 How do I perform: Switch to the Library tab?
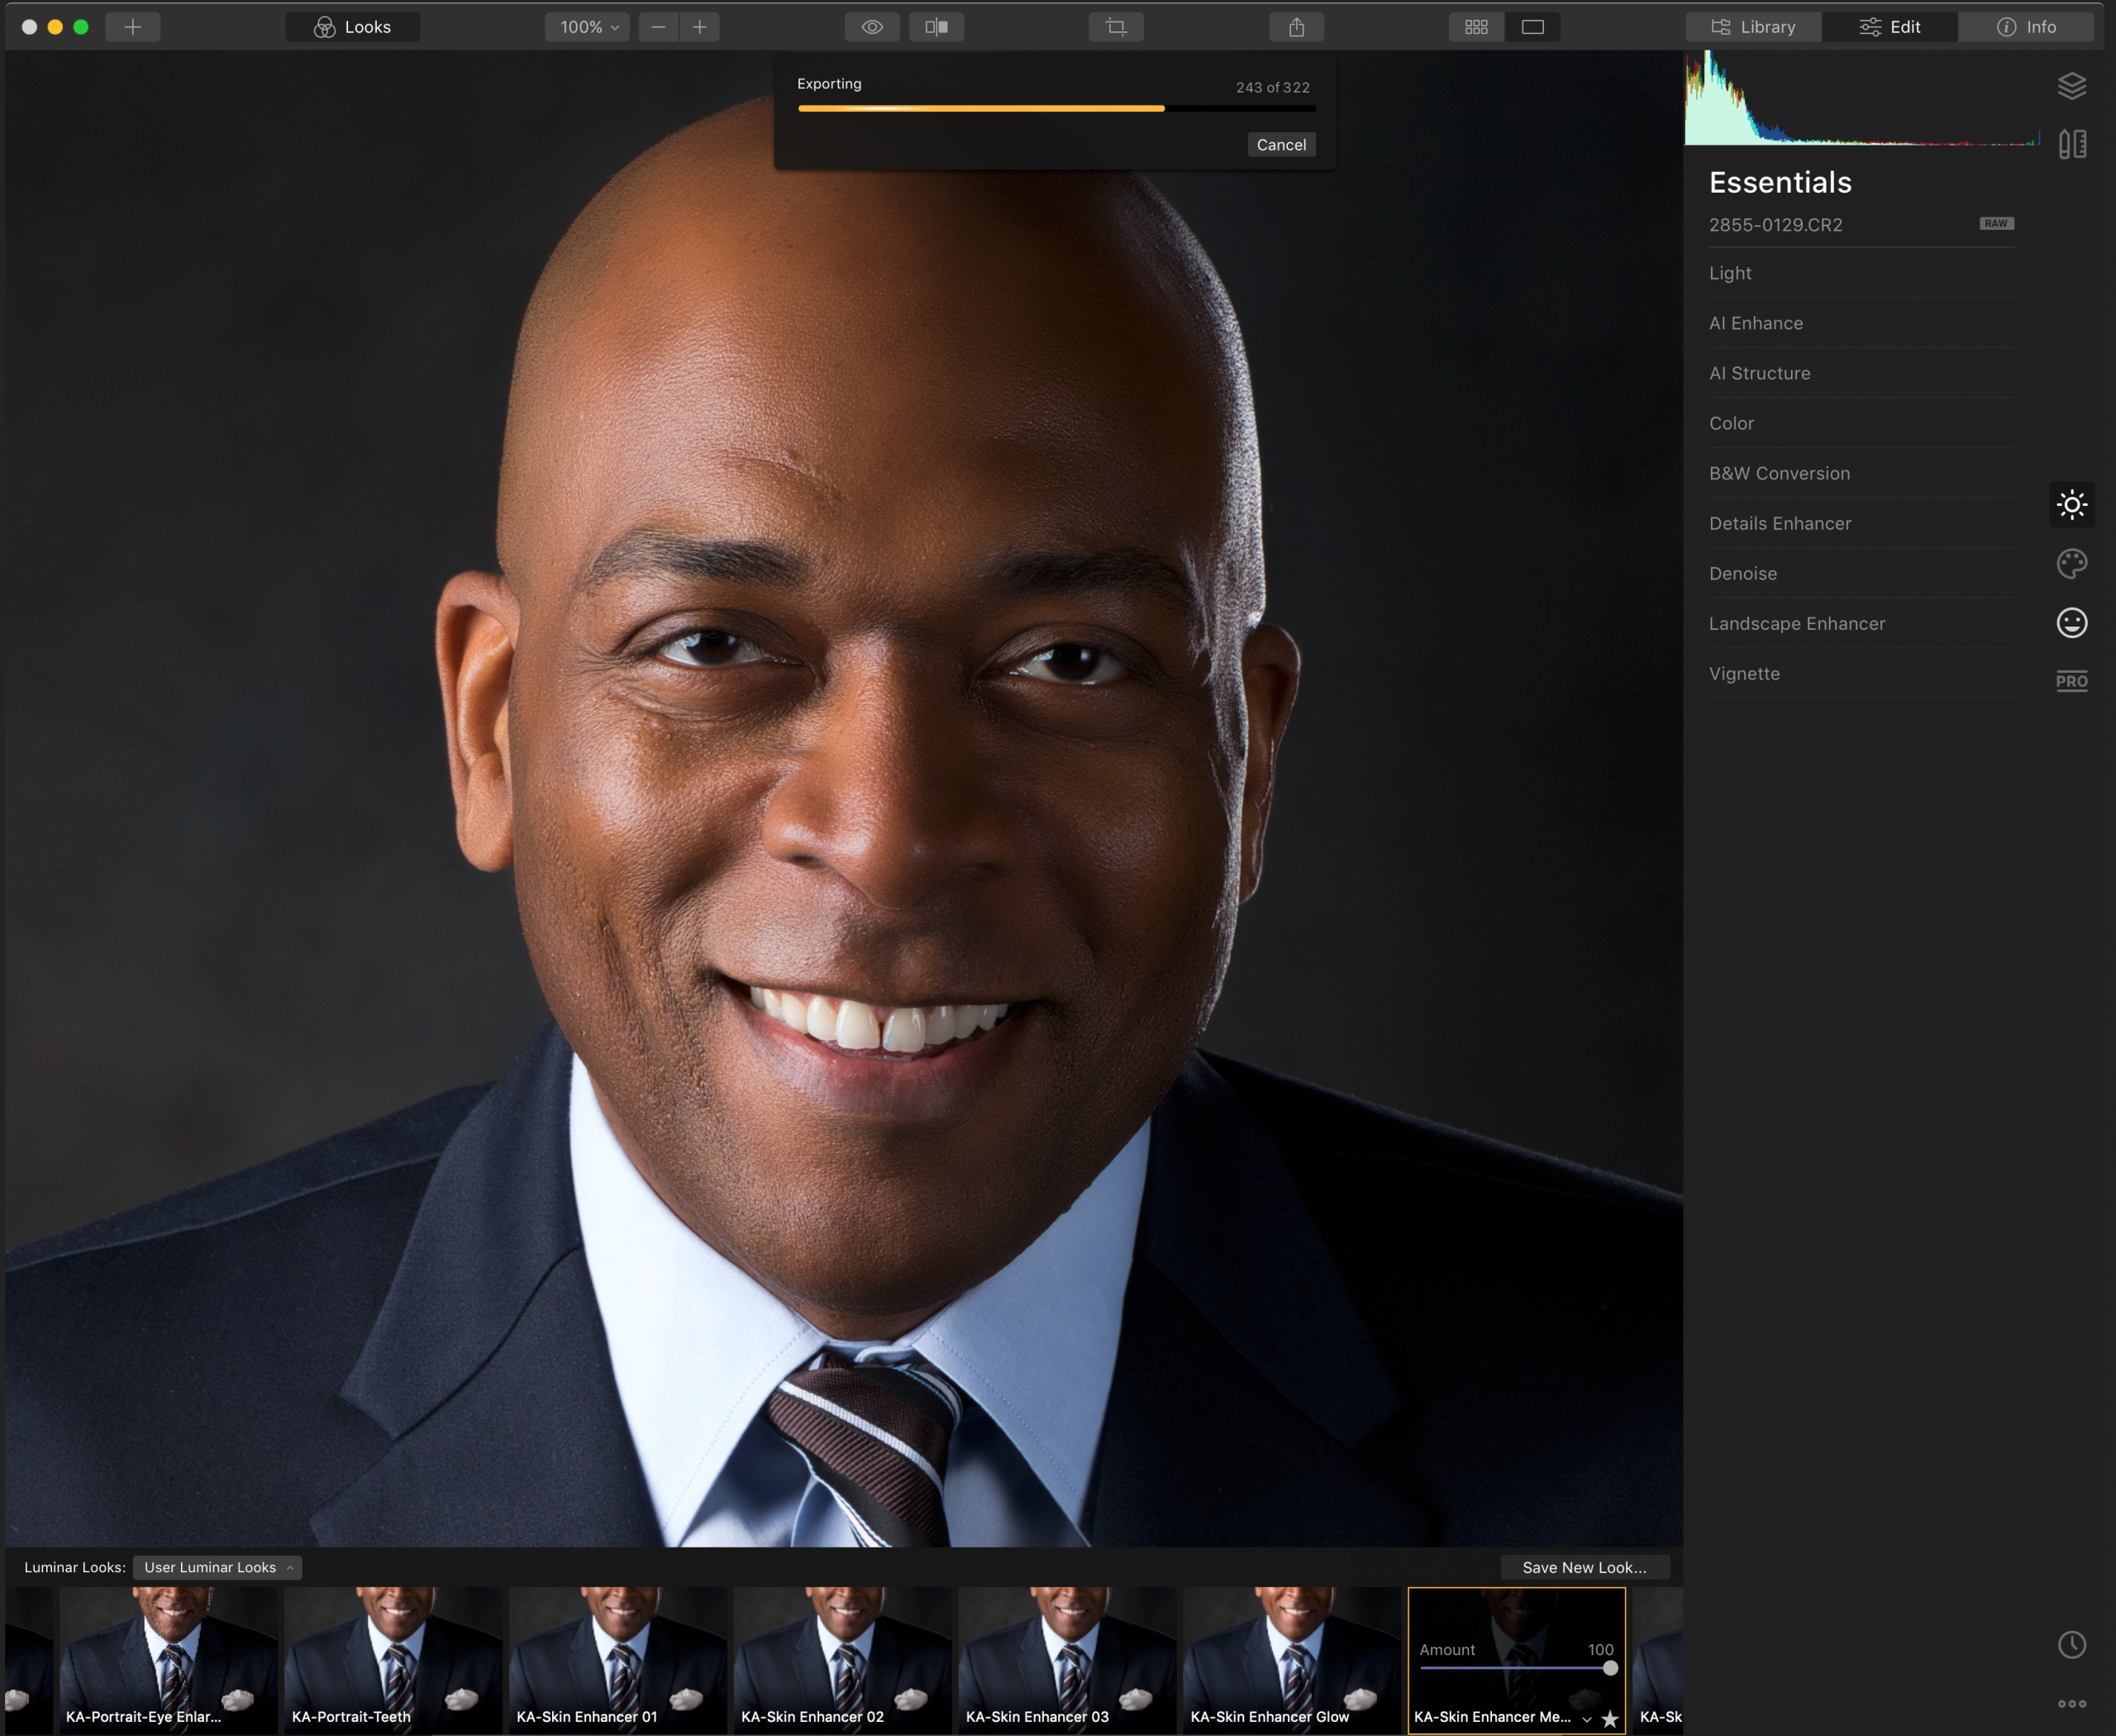[x=1754, y=27]
